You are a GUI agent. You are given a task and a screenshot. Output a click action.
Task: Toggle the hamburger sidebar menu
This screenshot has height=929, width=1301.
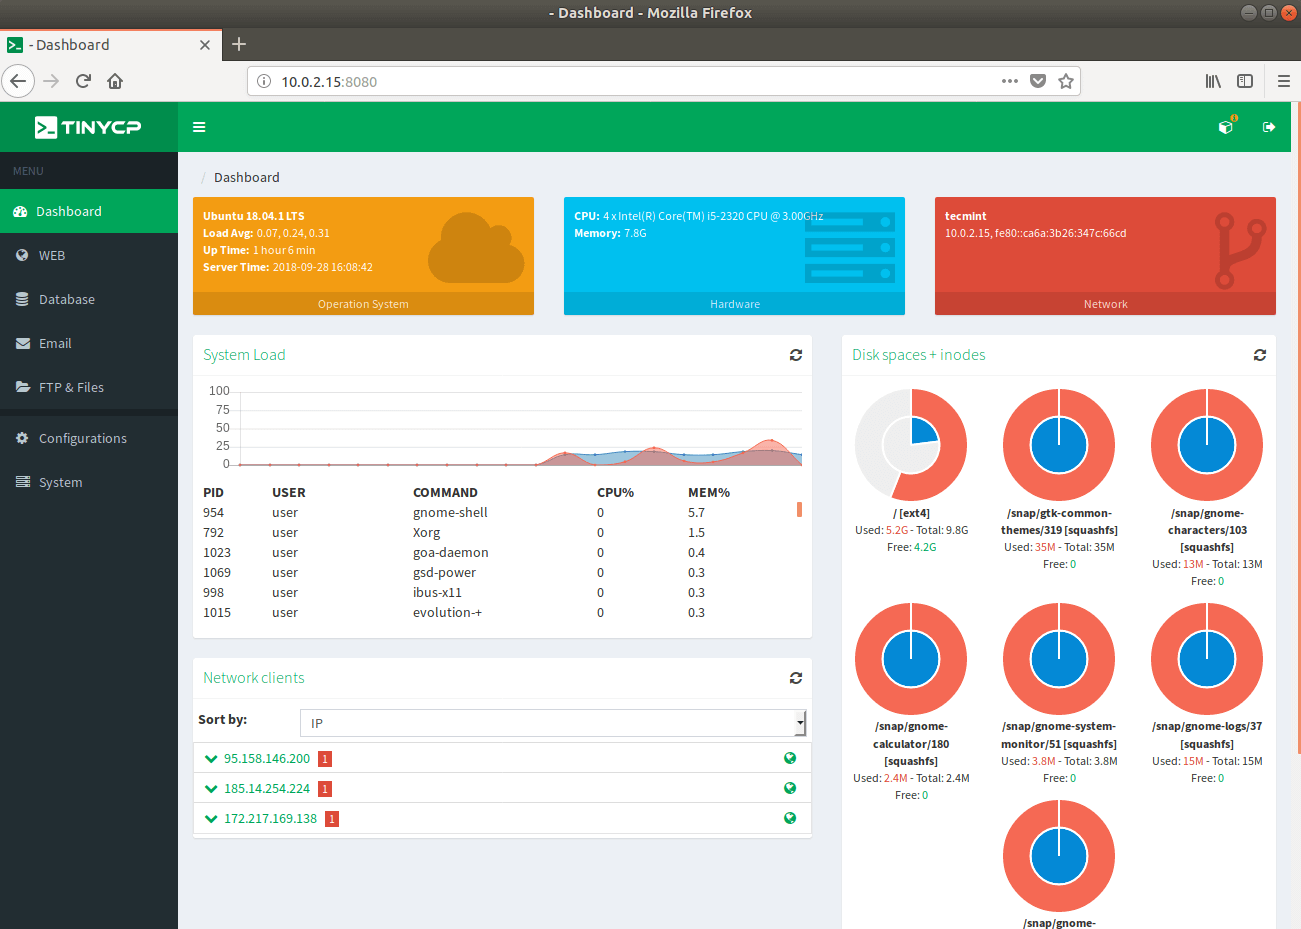(x=199, y=127)
